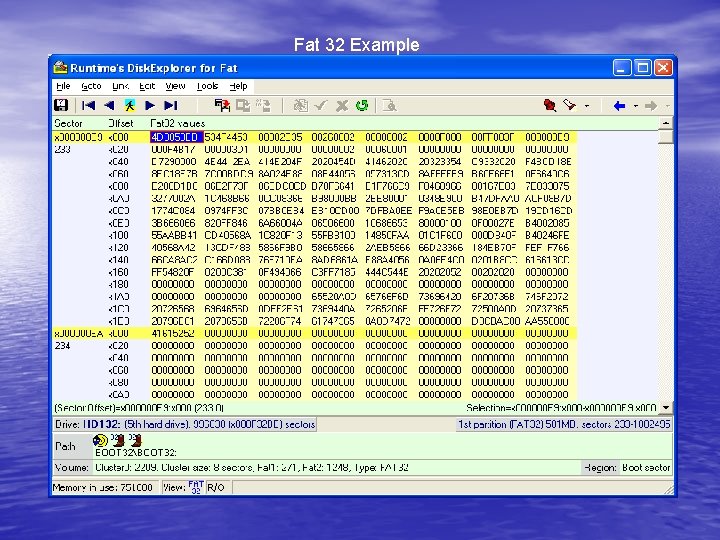Open the File menu
Screen dimensions: 720x540
63,86
